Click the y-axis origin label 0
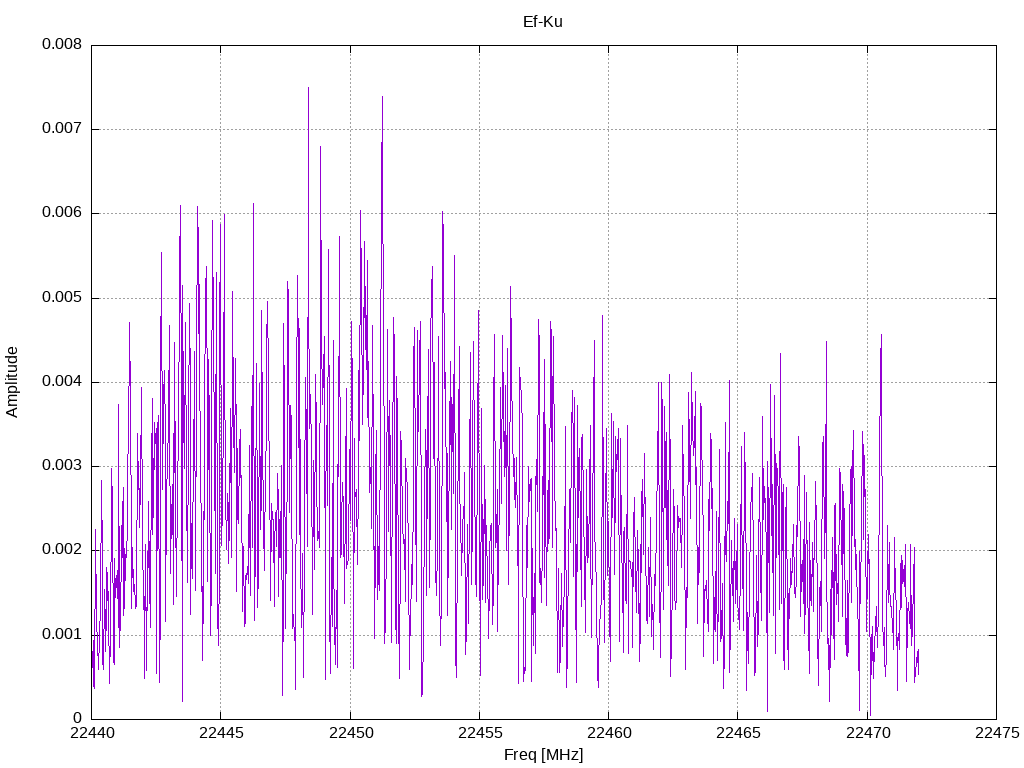This screenshot has height=768, width=1024. pos(78,718)
